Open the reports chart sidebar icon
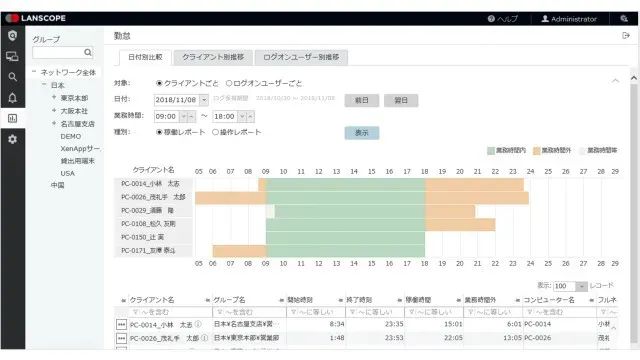The image size is (640, 360). pyautogui.click(x=13, y=118)
